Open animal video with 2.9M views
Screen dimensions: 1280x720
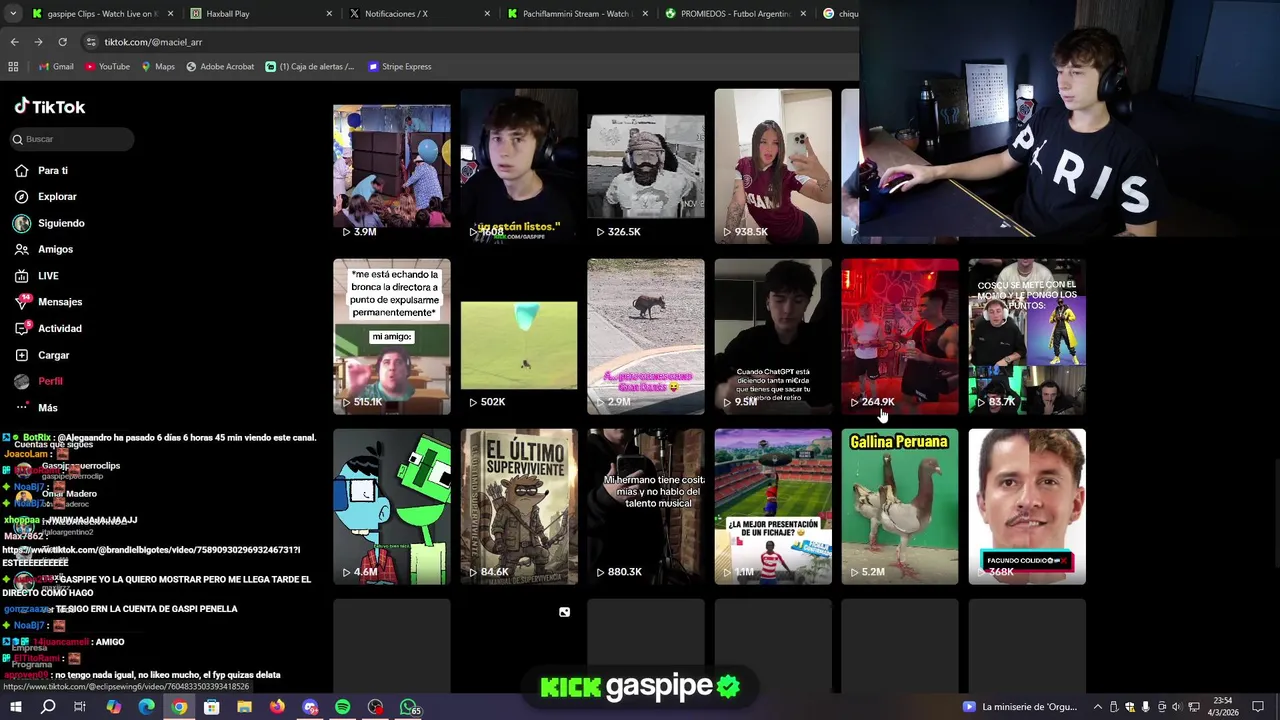[645, 336]
